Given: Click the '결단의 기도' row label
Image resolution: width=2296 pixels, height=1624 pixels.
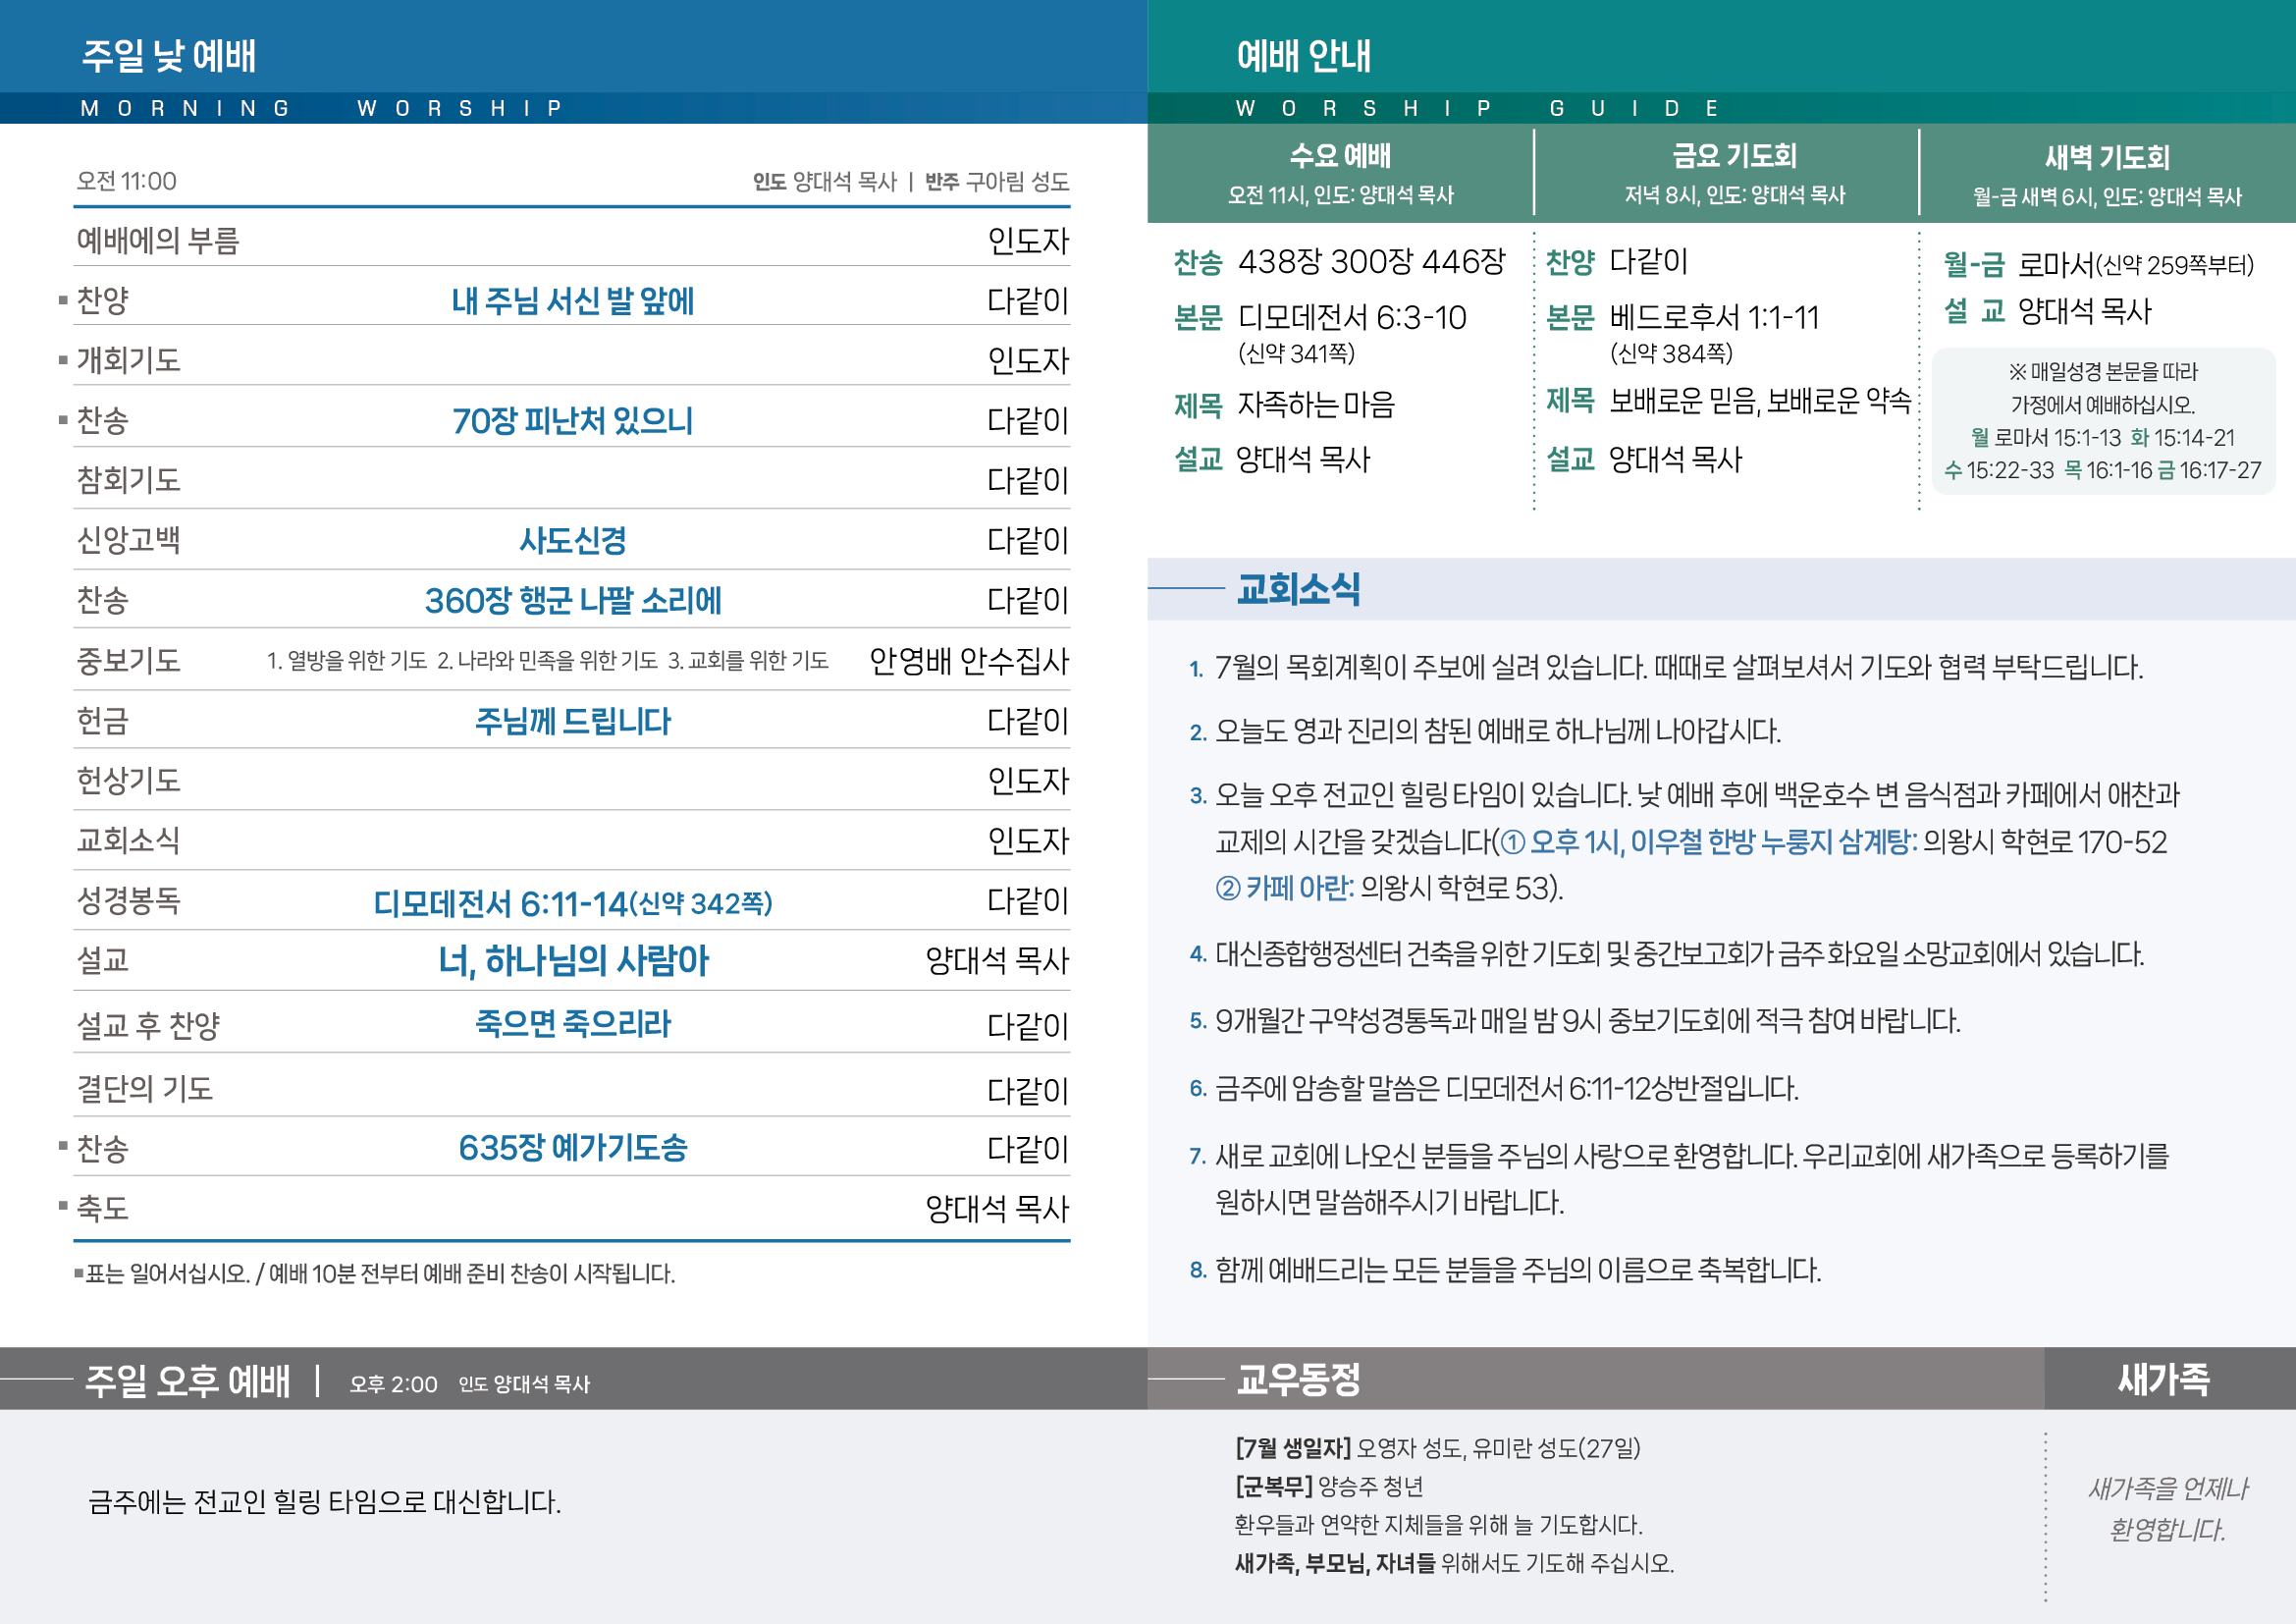Looking at the screenshot, I should [x=145, y=1088].
